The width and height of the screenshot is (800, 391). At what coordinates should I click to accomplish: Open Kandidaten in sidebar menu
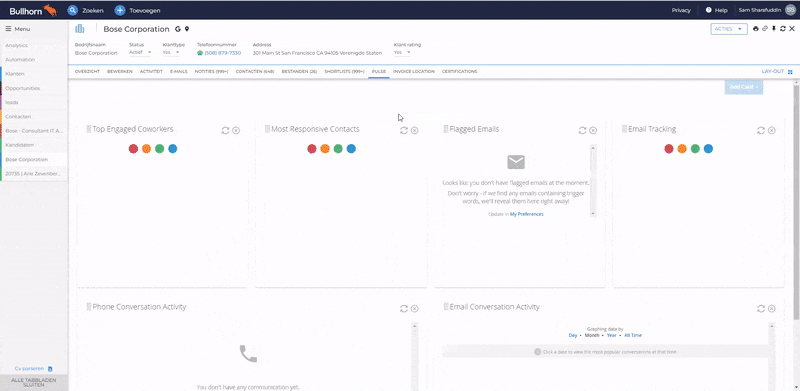coord(34,145)
